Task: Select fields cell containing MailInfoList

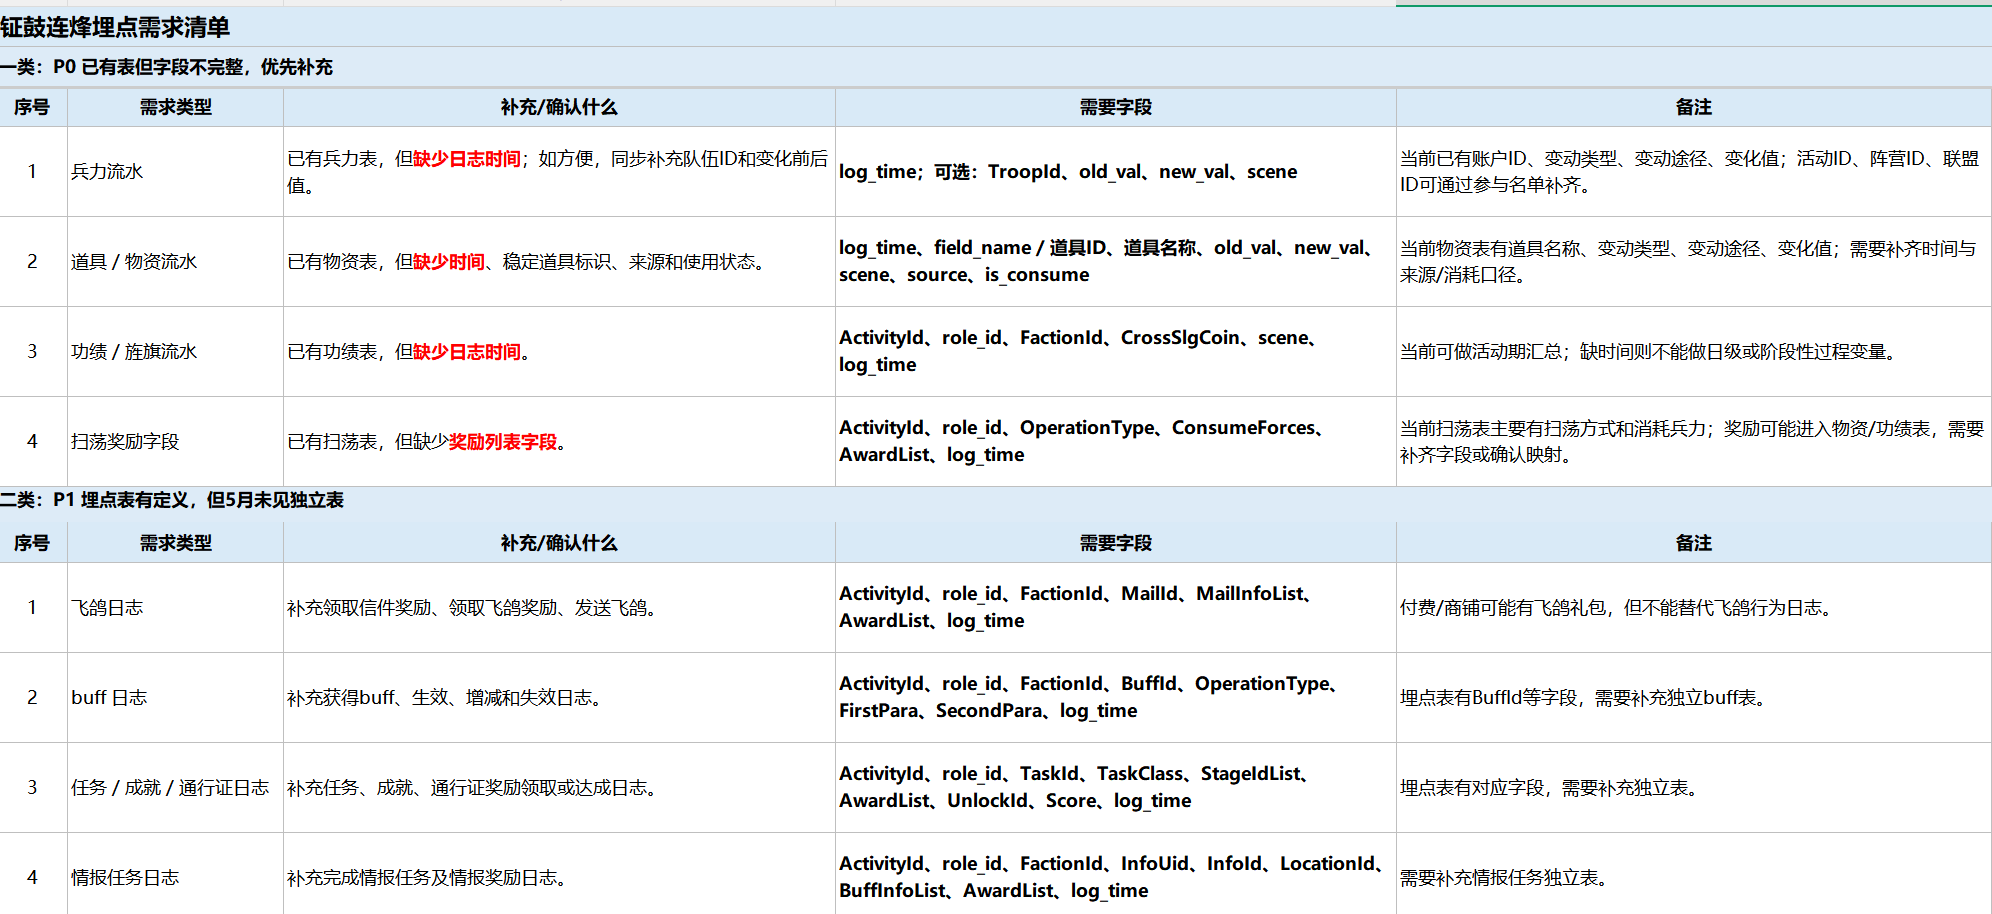Action: (1116, 608)
